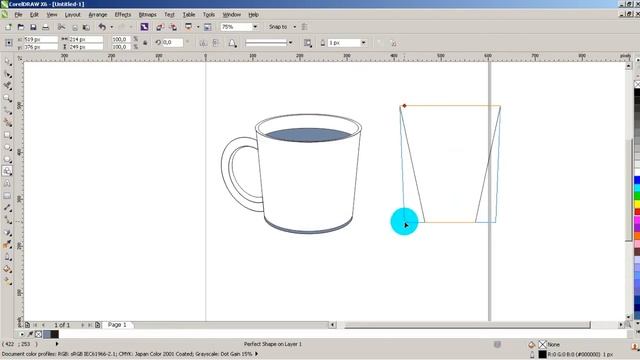640x360 pixels.
Task: Pick the red swatch in color palette
Action: click(637, 212)
